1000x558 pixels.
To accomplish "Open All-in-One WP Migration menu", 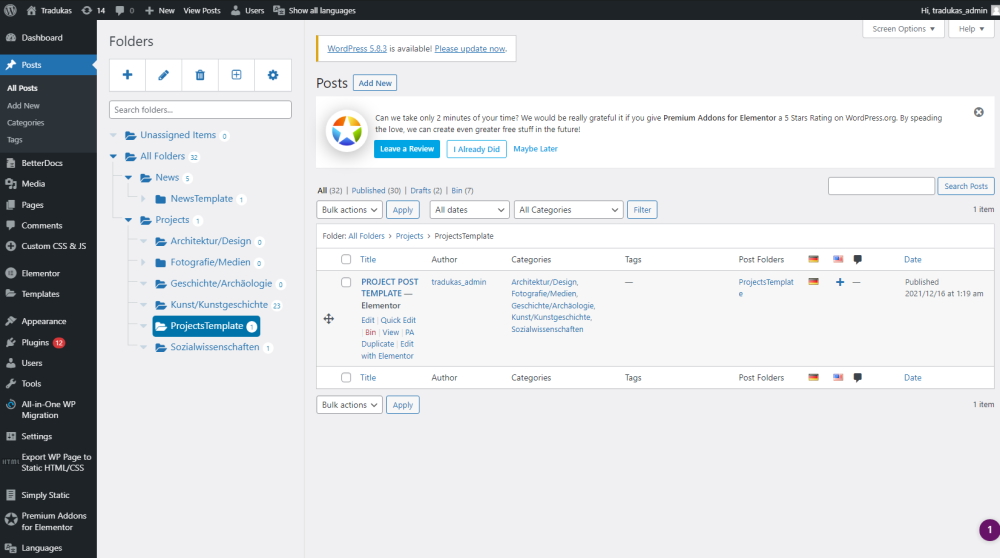I will coord(48,409).
